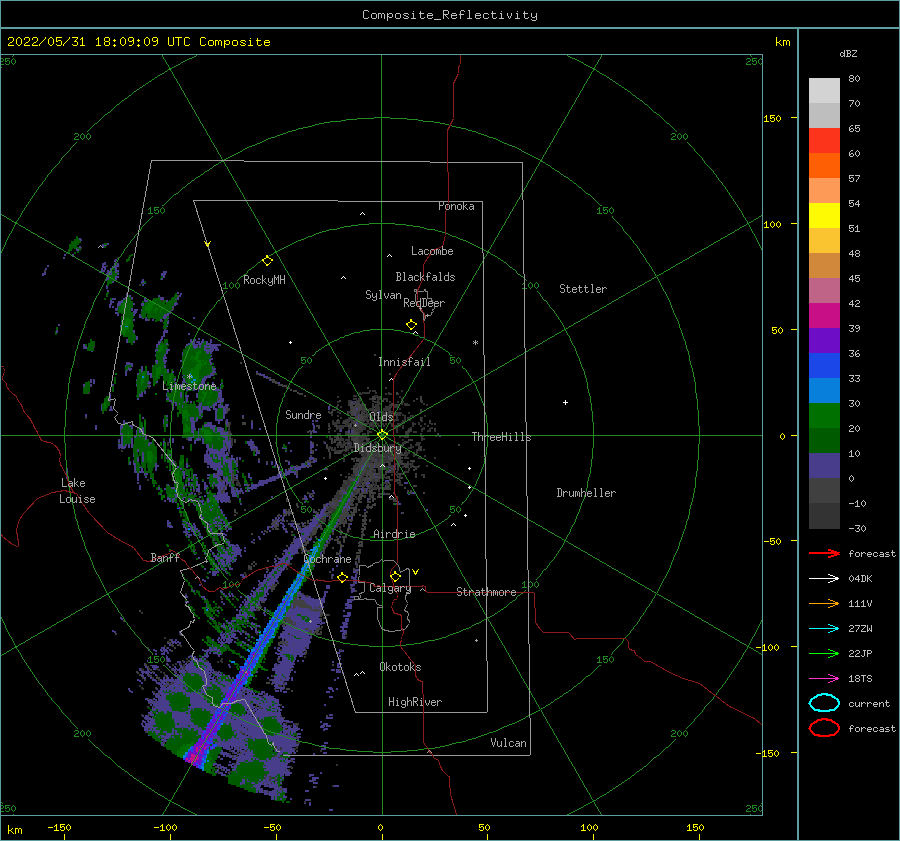Click the 65 dBZ red color swatch

824,141
